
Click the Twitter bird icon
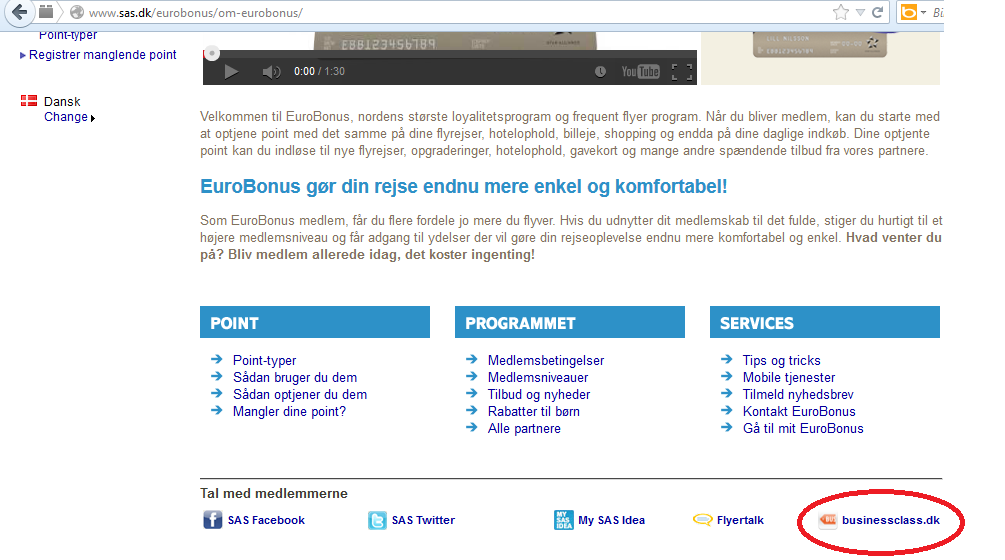point(377,520)
